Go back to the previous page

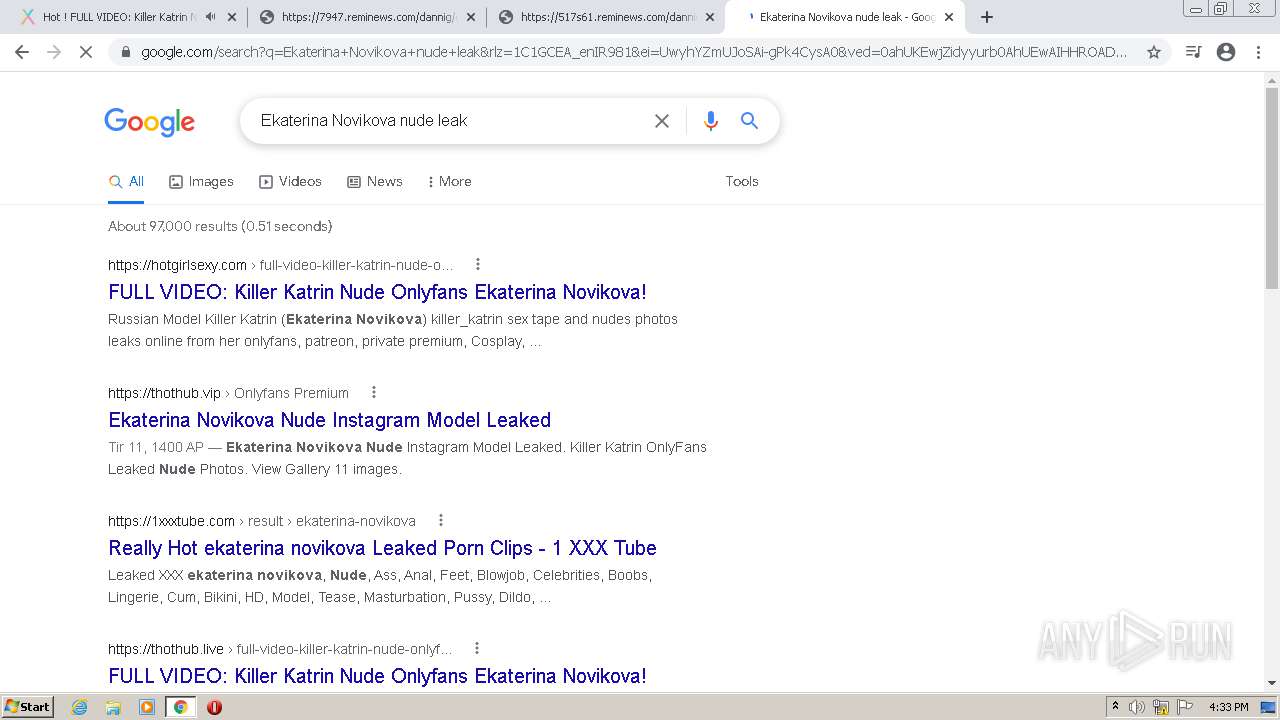coord(22,52)
